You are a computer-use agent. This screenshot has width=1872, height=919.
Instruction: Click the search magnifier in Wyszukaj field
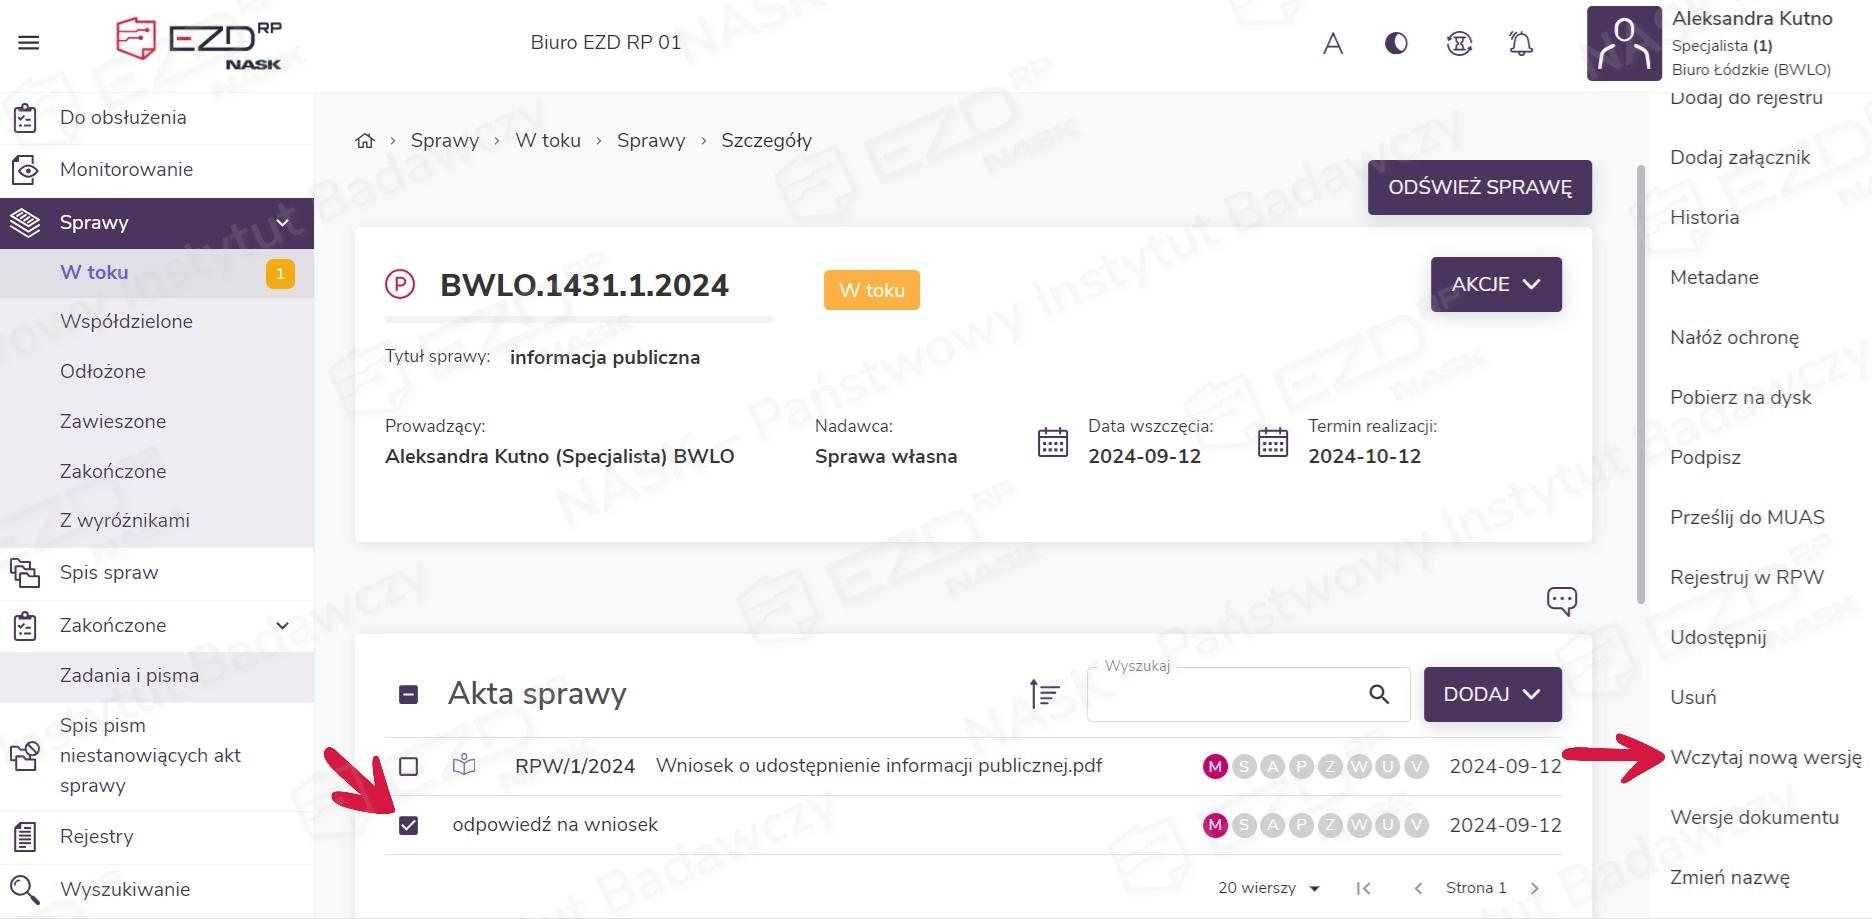[1379, 694]
